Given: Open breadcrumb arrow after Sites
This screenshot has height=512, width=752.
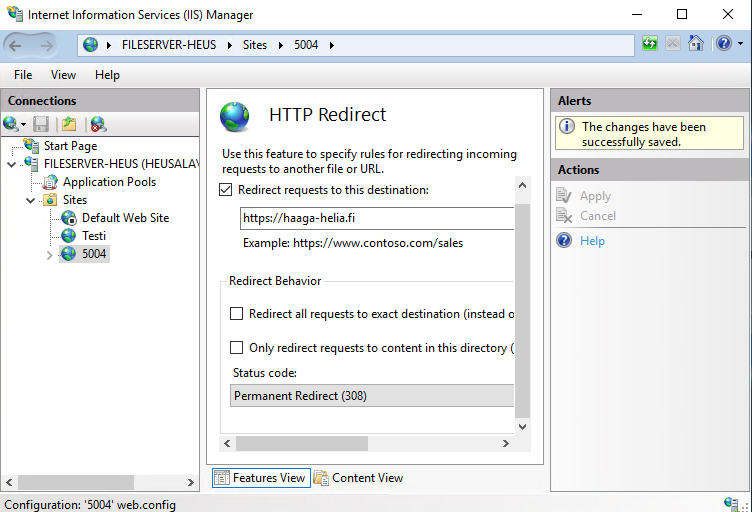Looking at the screenshot, I should (x=281, y=46).
